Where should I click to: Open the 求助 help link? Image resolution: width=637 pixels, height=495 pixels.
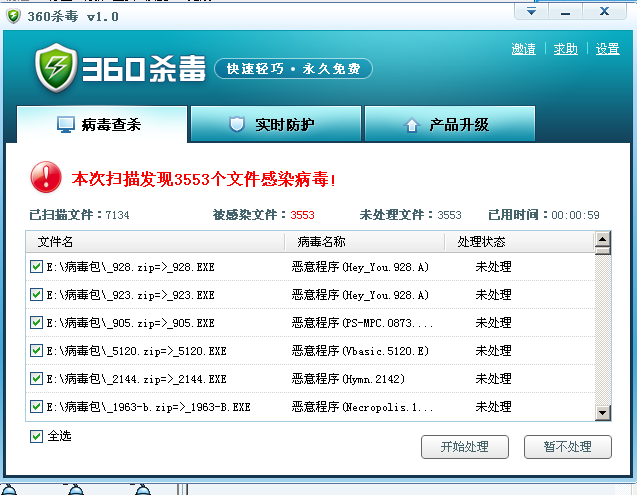(x=566, y=49)
